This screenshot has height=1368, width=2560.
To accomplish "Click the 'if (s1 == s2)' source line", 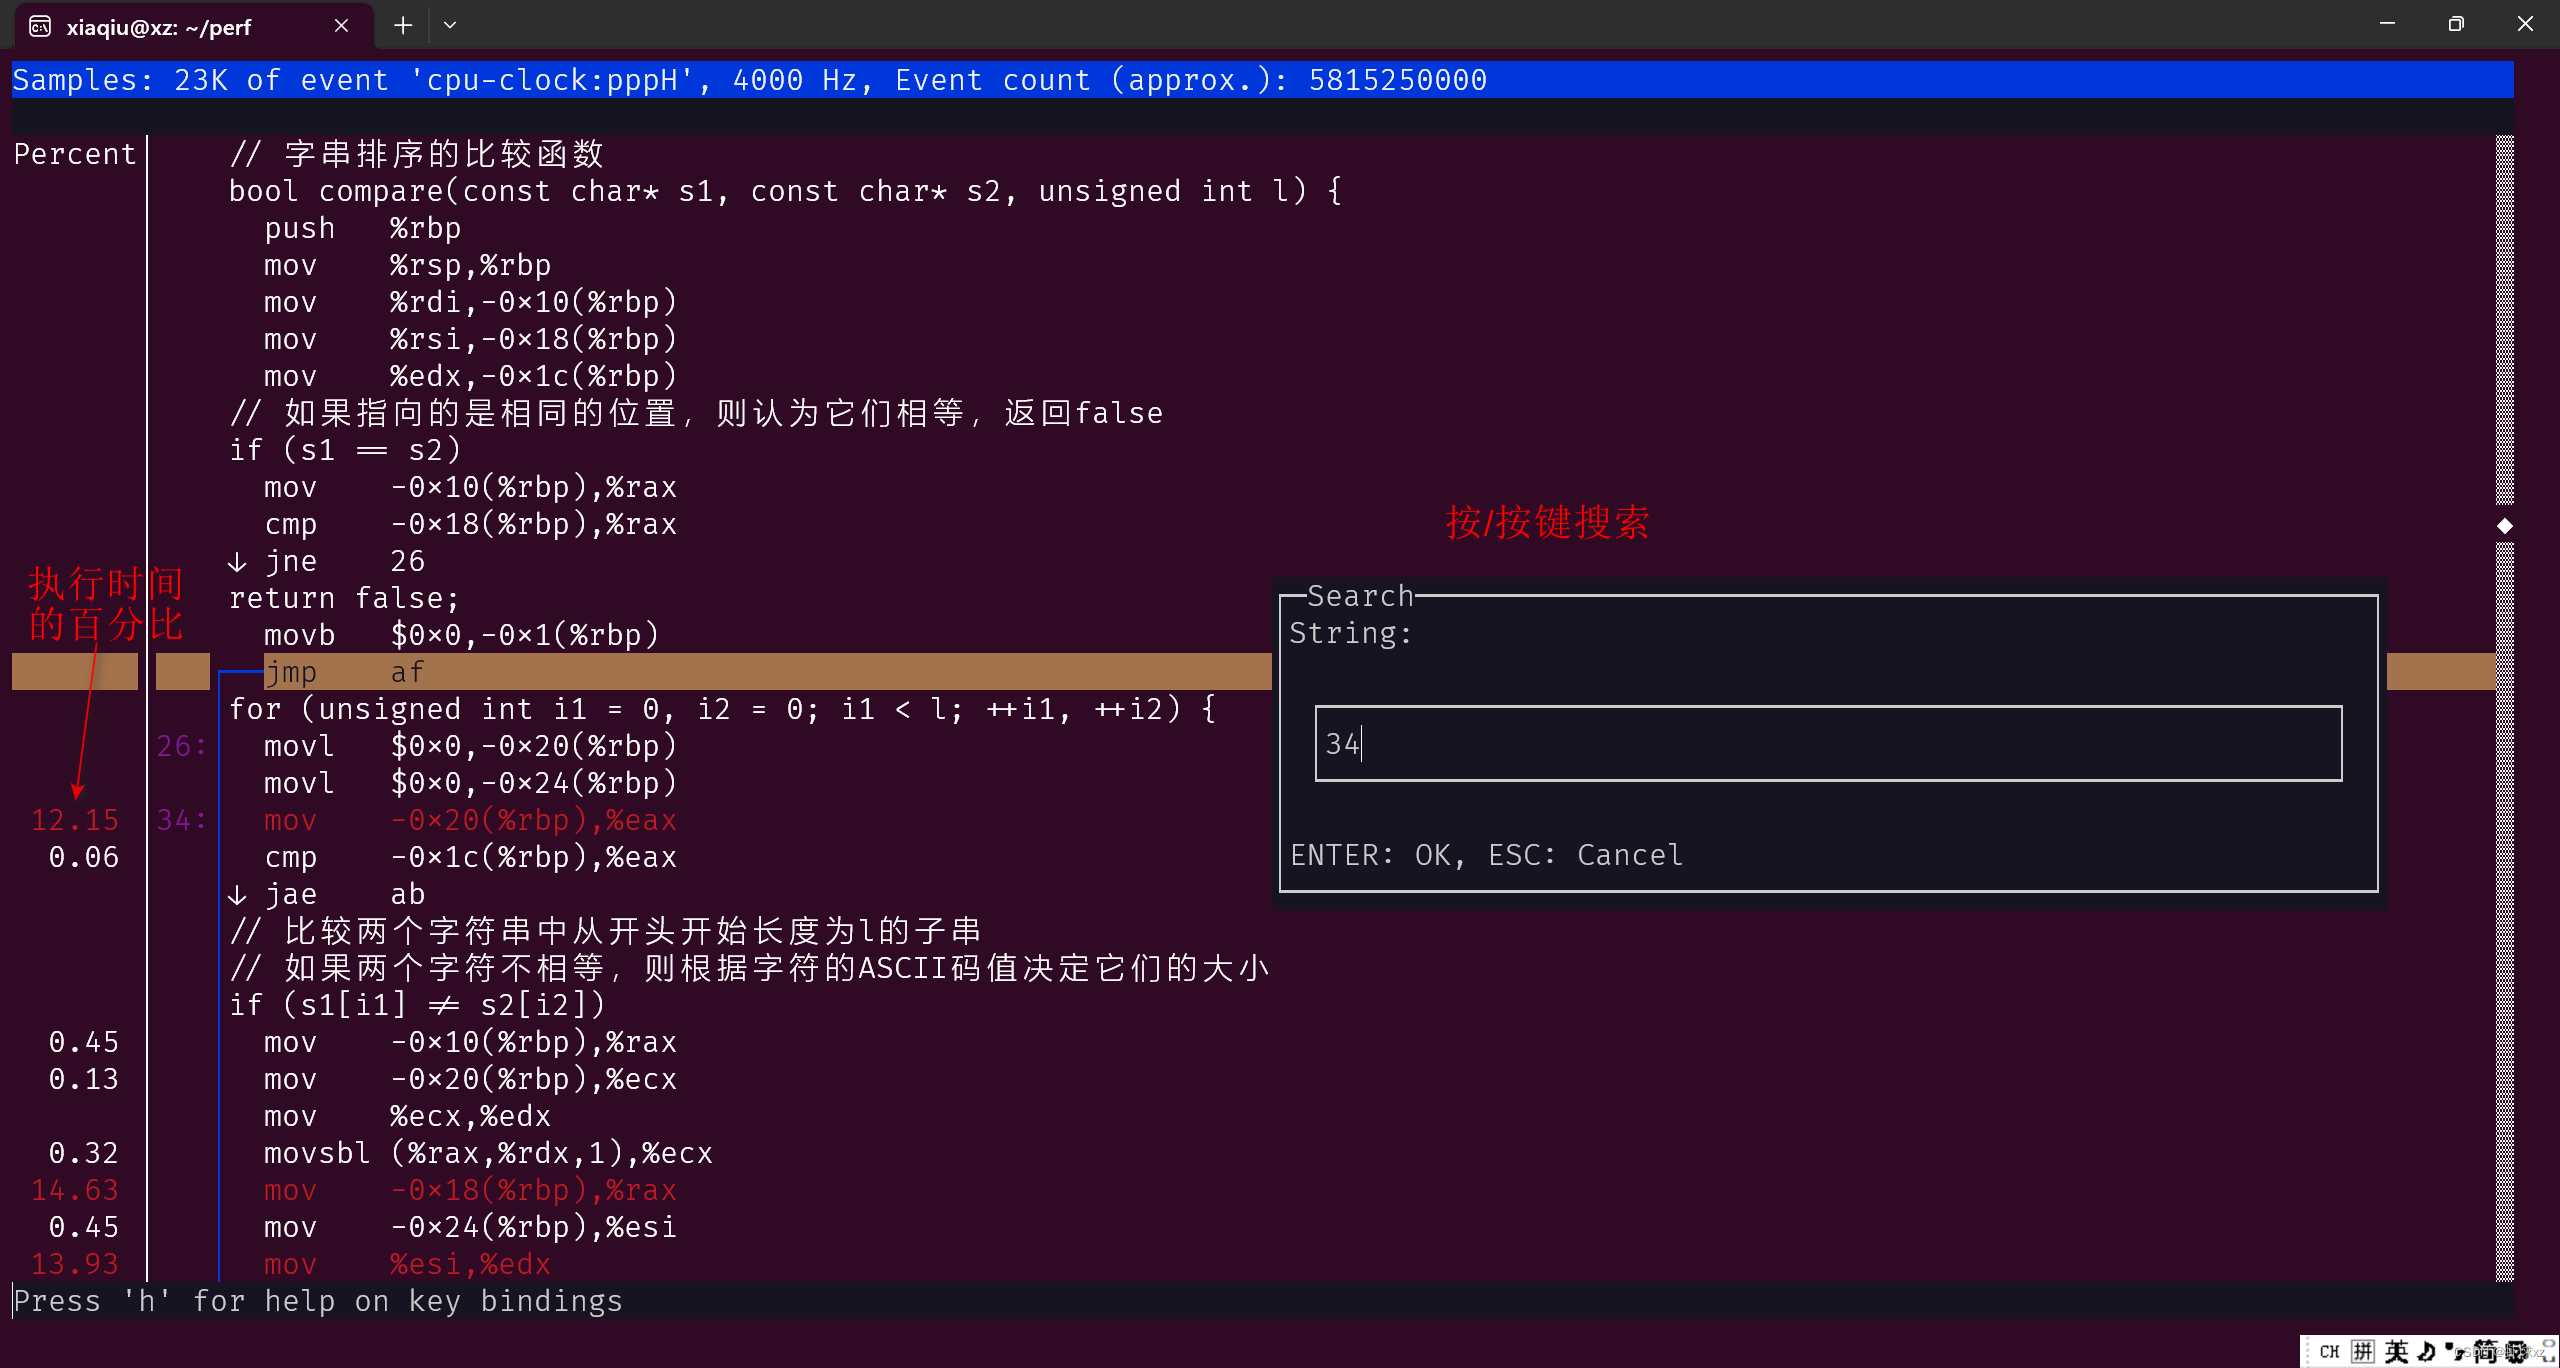I will tap(345, 450).
